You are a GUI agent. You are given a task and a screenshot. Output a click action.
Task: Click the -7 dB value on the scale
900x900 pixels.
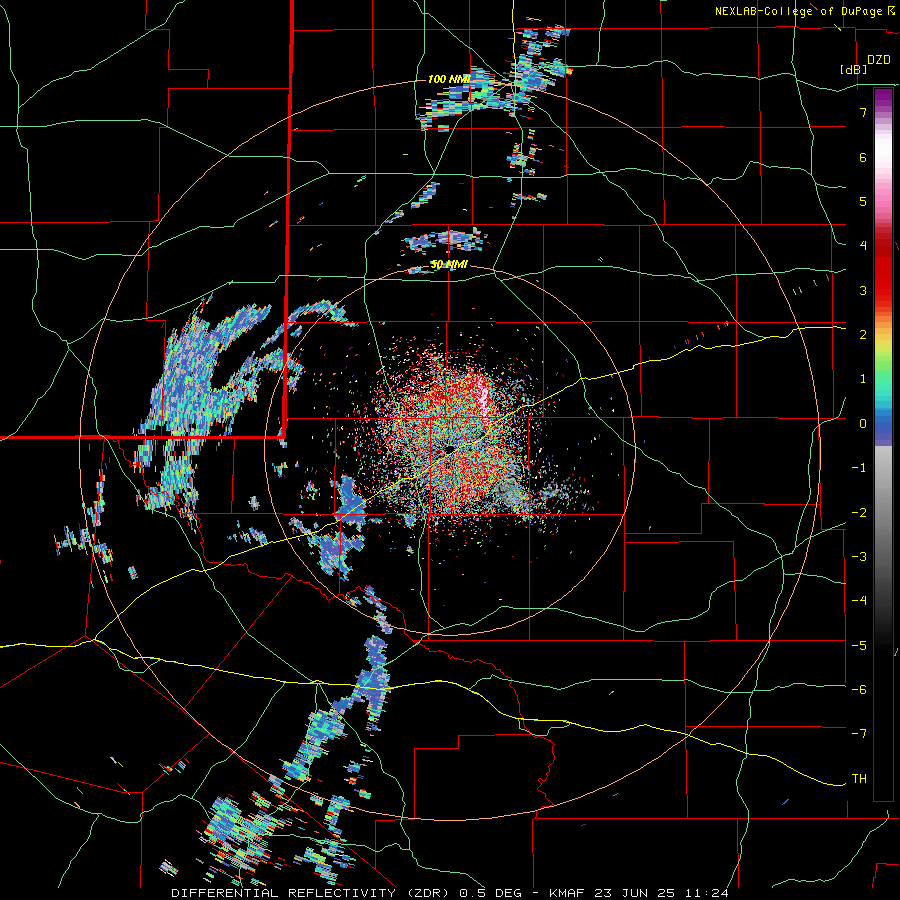[x=859, y=734]
